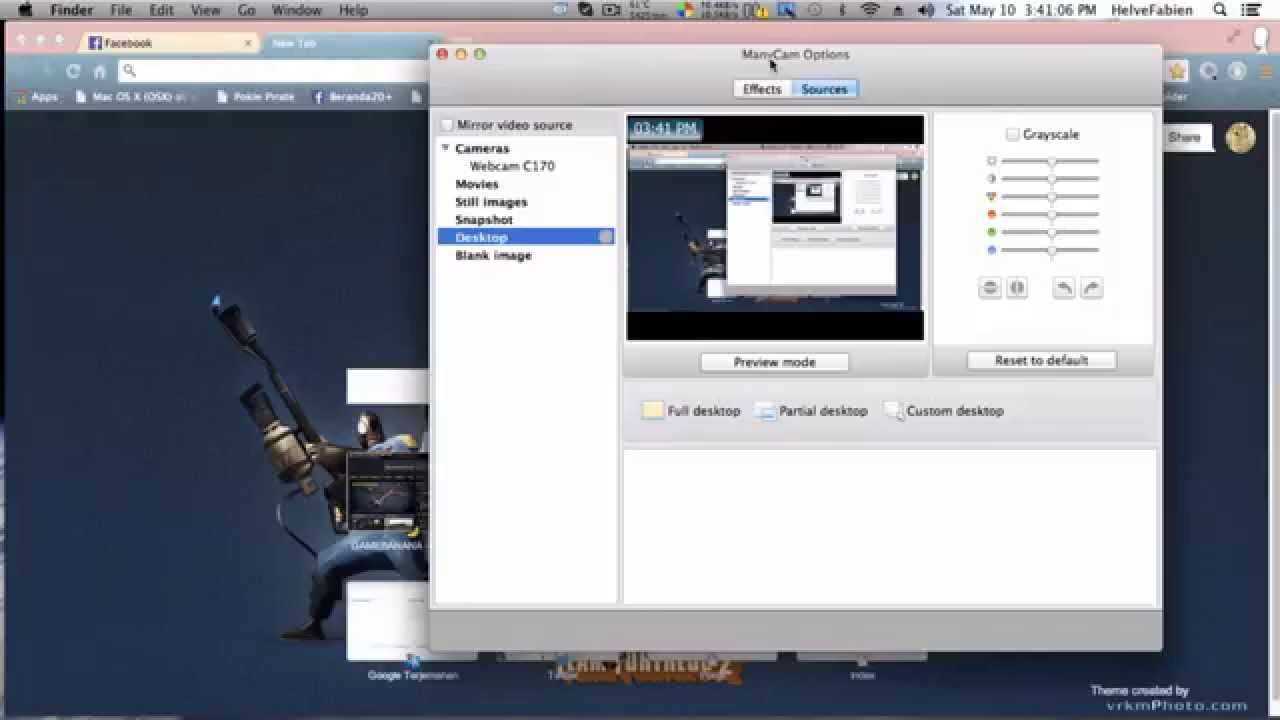Click the round indicator on Desktop row
The image size is (1280, 720).
(x=605, y=237)
